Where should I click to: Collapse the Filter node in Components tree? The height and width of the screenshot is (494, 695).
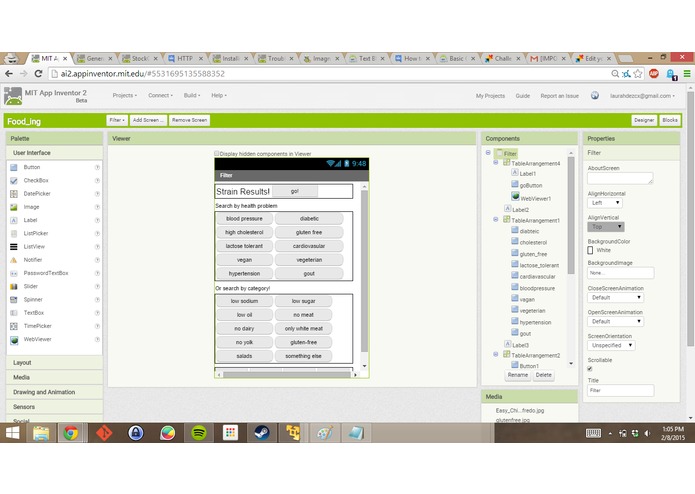click(x=488, y=152)
